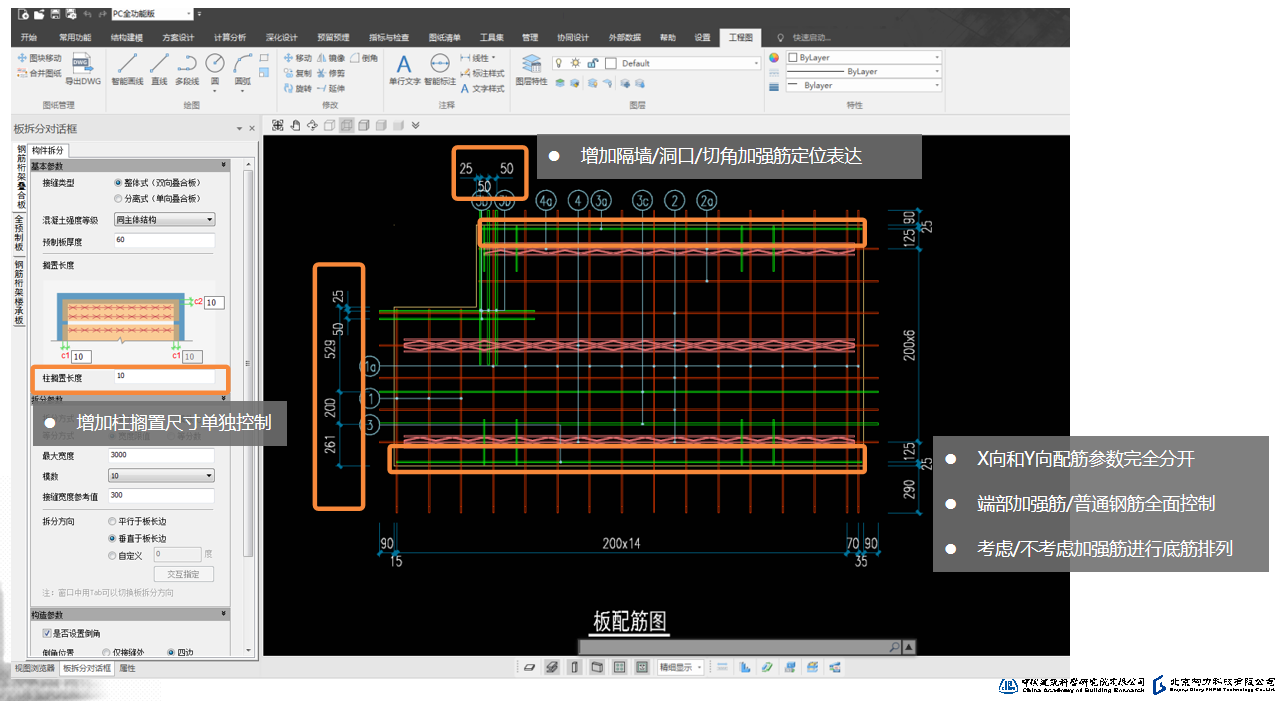
Task: Open the 混凝土强度等级 dropdown
Action: tap(164, 219)
